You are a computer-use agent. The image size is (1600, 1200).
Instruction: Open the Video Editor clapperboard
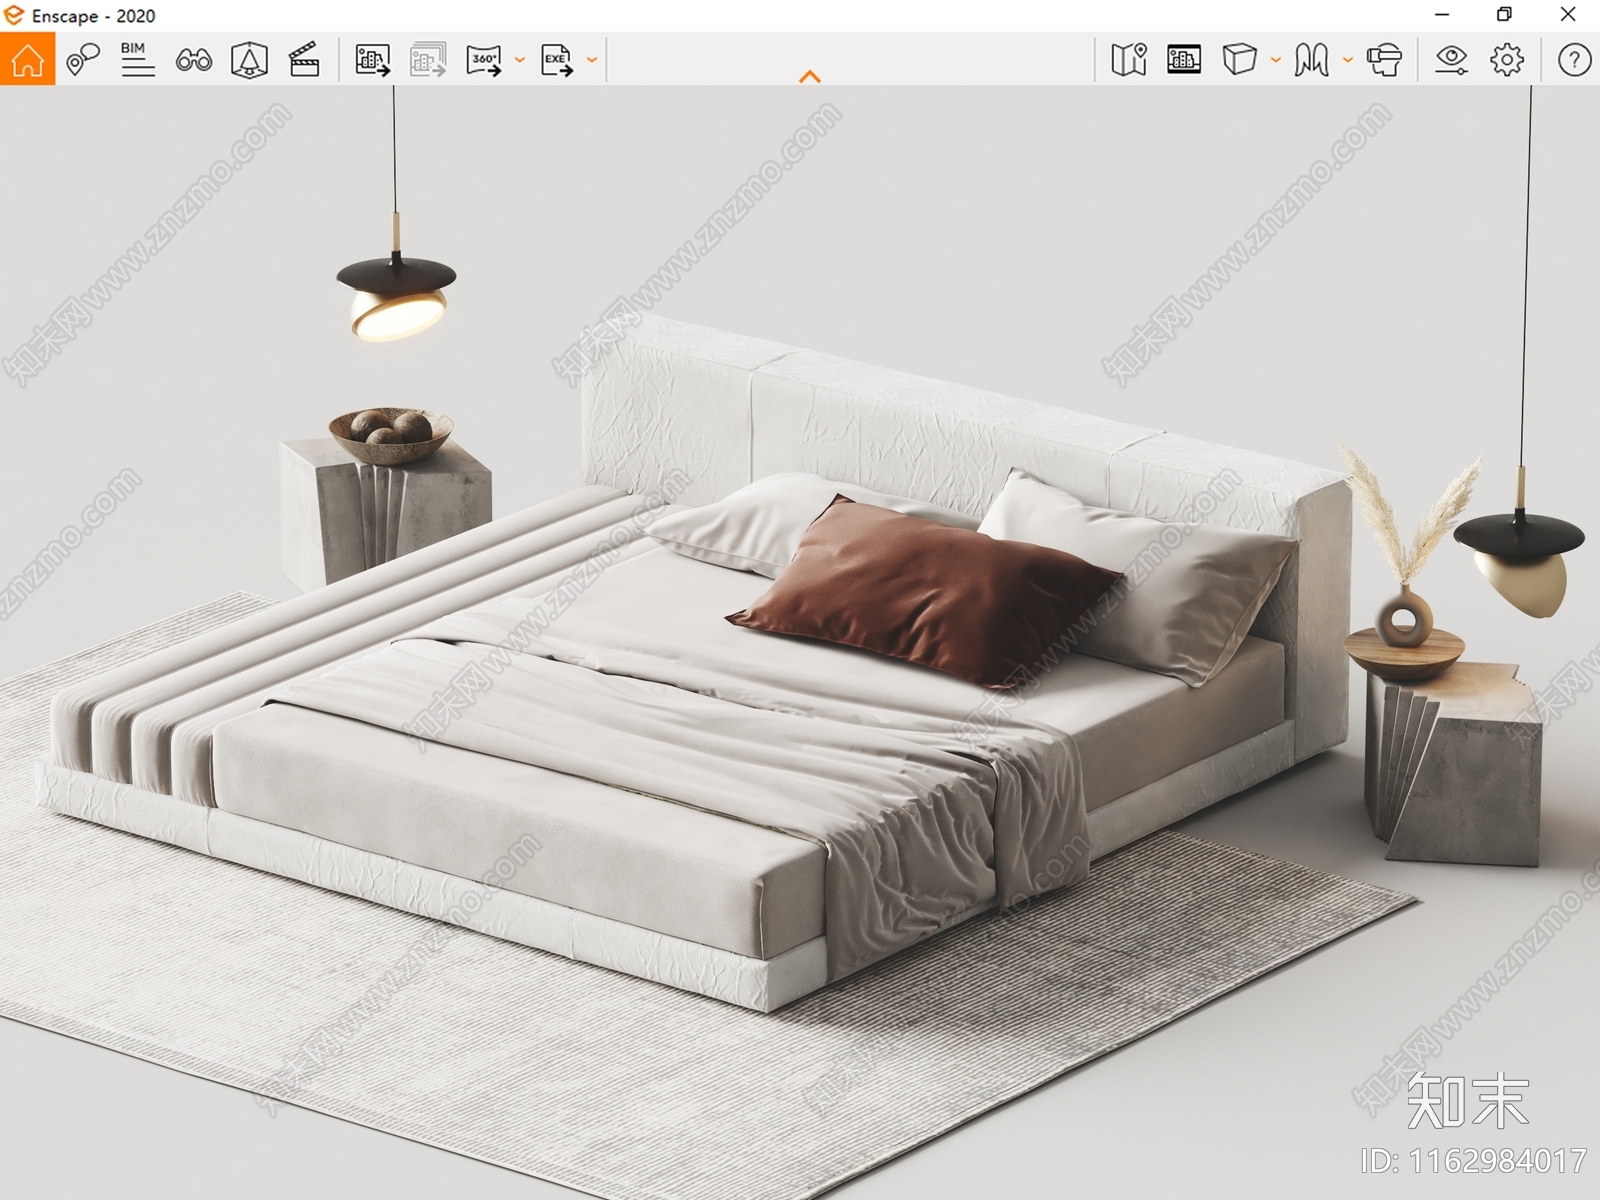pos(304,60)
